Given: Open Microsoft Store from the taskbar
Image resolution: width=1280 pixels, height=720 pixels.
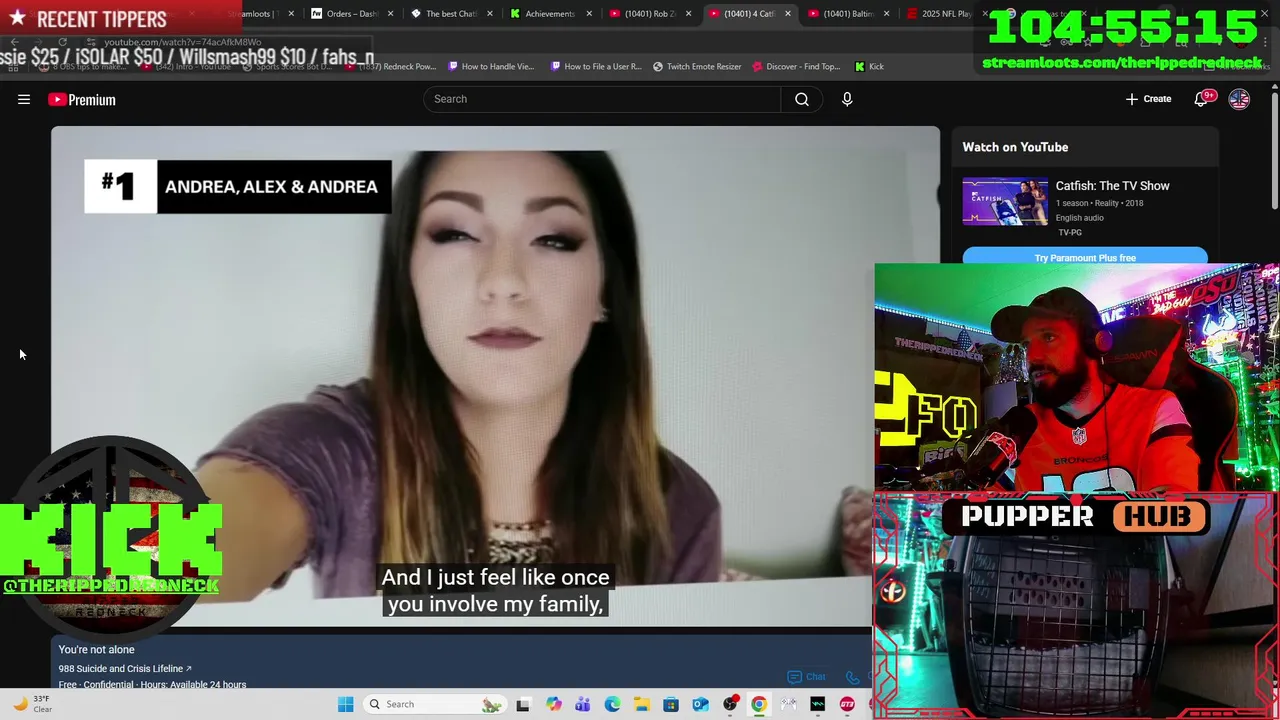Looking at the screenshot, I should click(671, 704).
